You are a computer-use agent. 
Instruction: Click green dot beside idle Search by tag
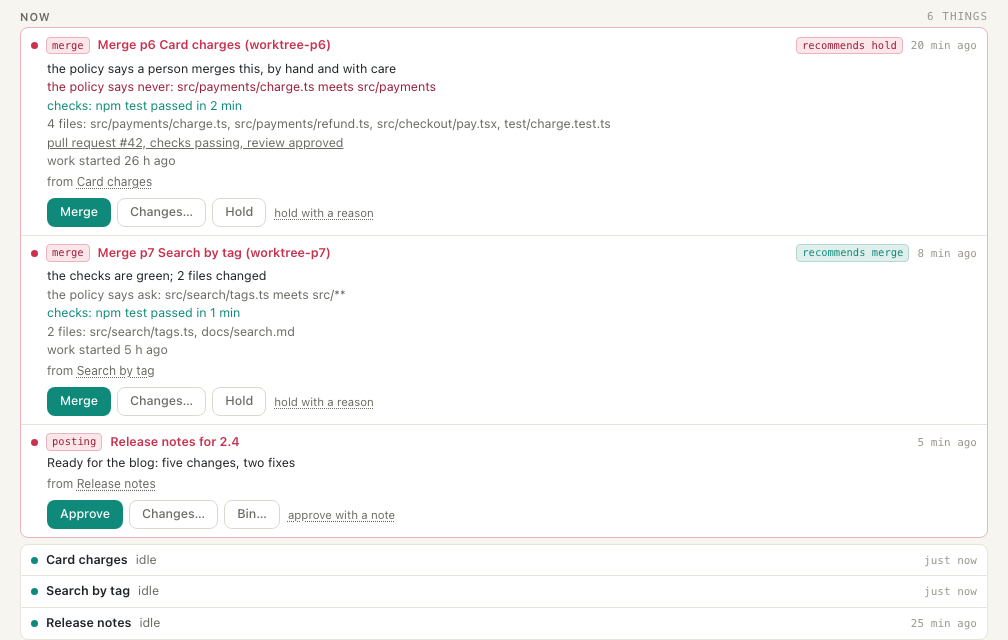click(35, 592)
